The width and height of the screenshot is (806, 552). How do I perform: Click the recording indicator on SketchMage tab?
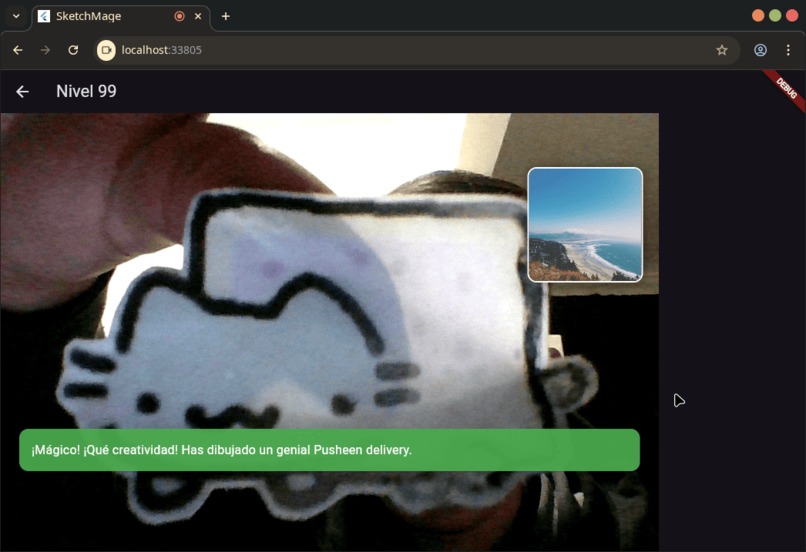point(179,16)
